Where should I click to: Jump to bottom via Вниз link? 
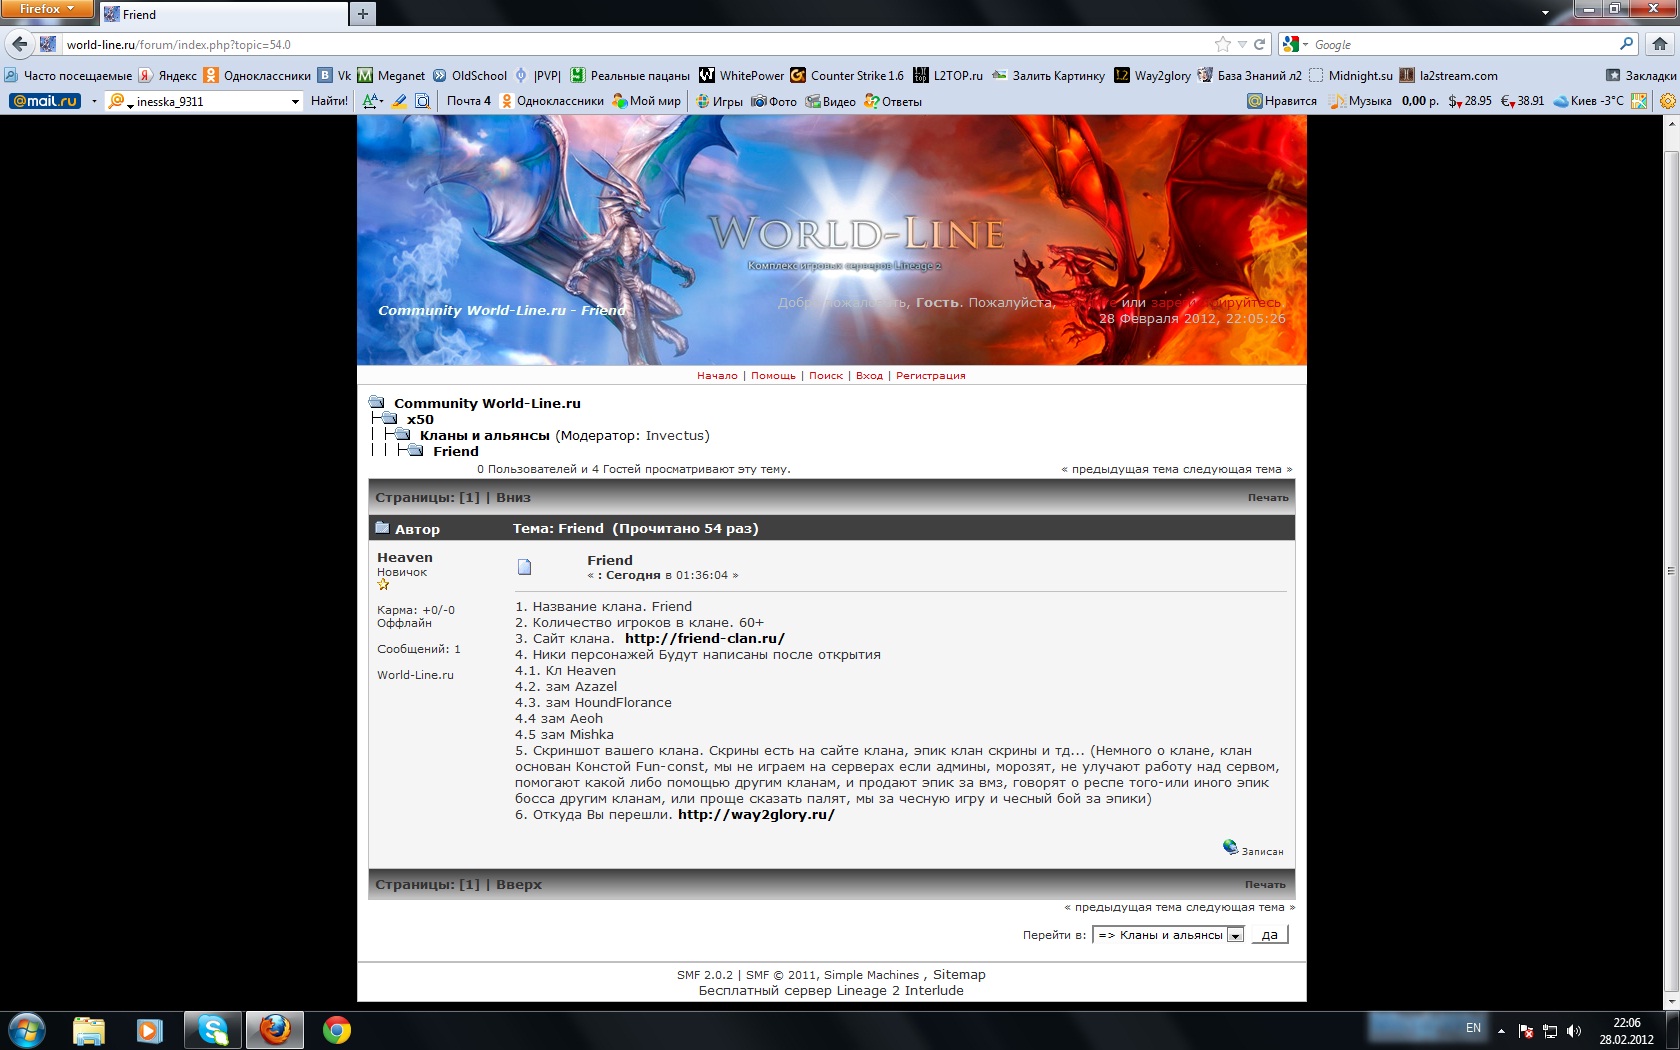[x=513, y=497]
